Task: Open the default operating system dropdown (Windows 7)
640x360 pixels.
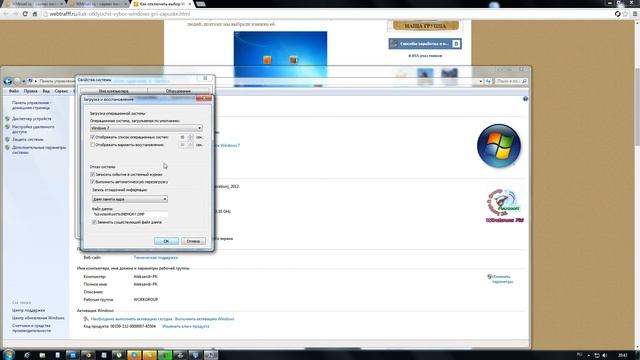Action: (x=146, y=128)
